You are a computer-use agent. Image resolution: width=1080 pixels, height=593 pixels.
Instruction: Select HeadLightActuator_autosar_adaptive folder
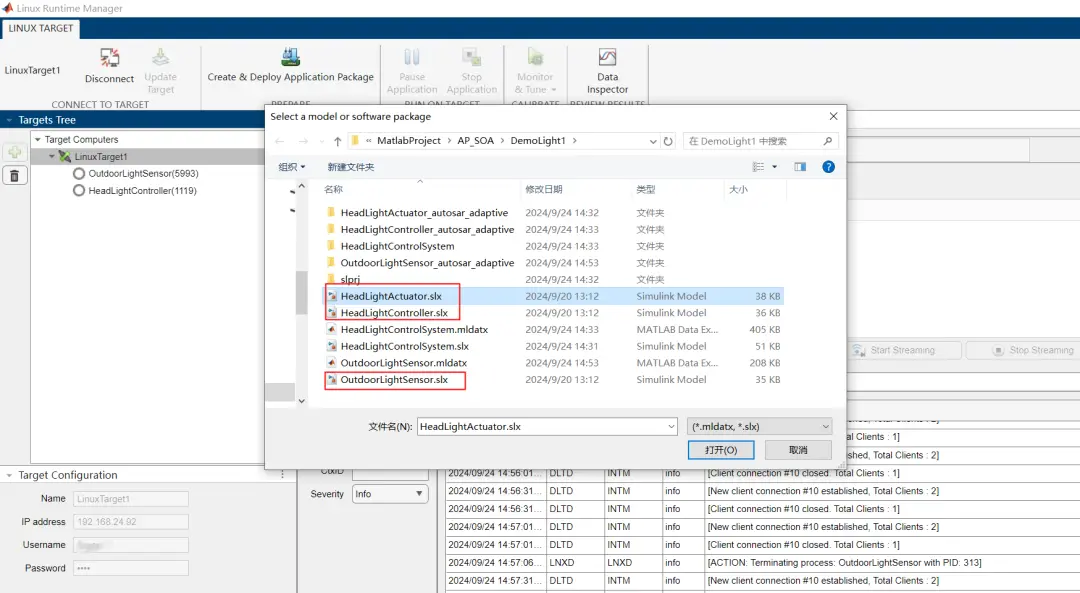click(424, 213)
